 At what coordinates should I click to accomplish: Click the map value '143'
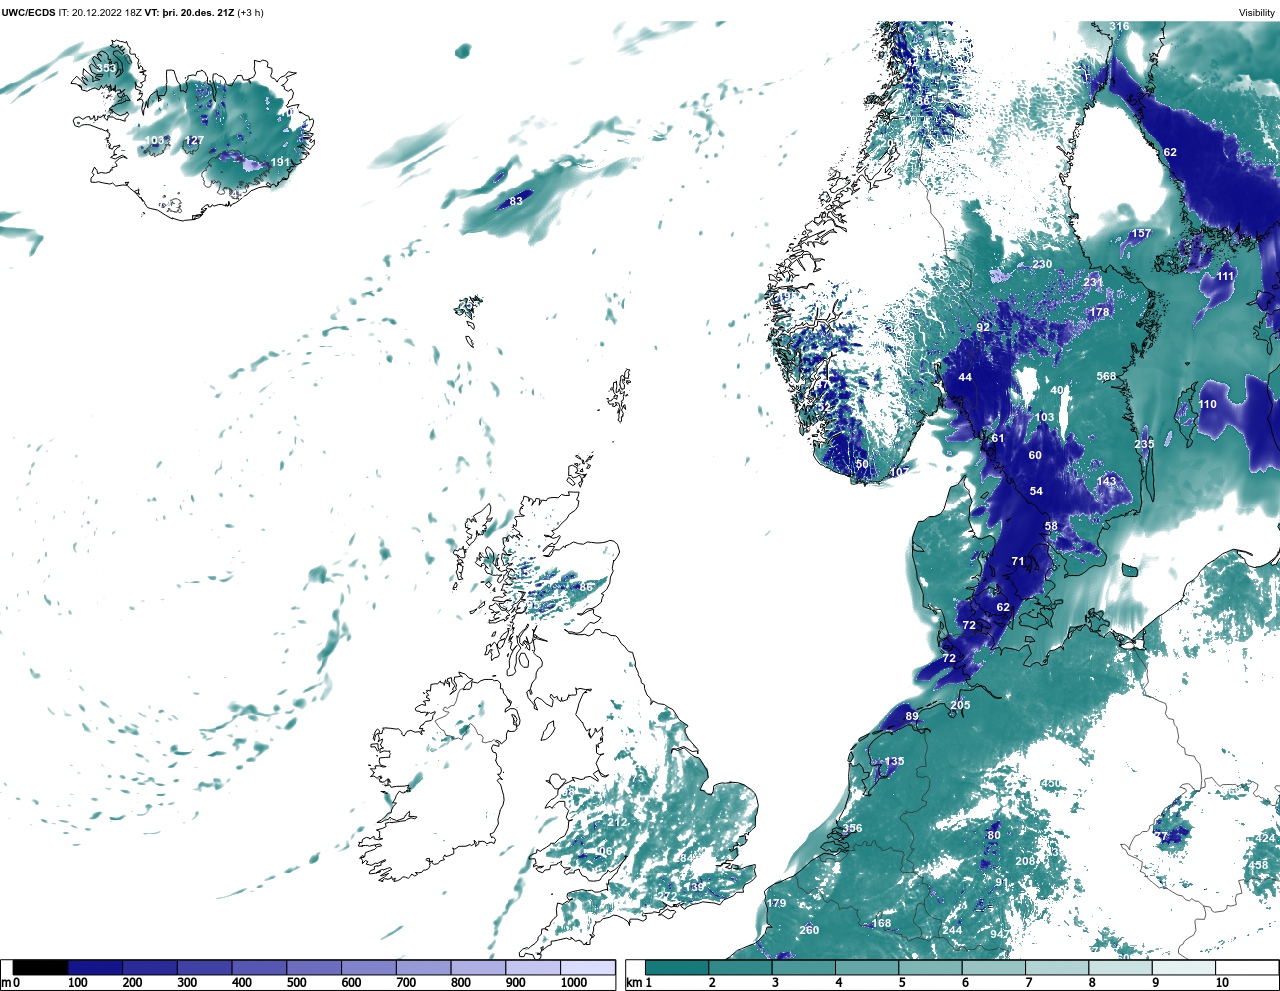pyautogui.click(x=1106, y=481)
